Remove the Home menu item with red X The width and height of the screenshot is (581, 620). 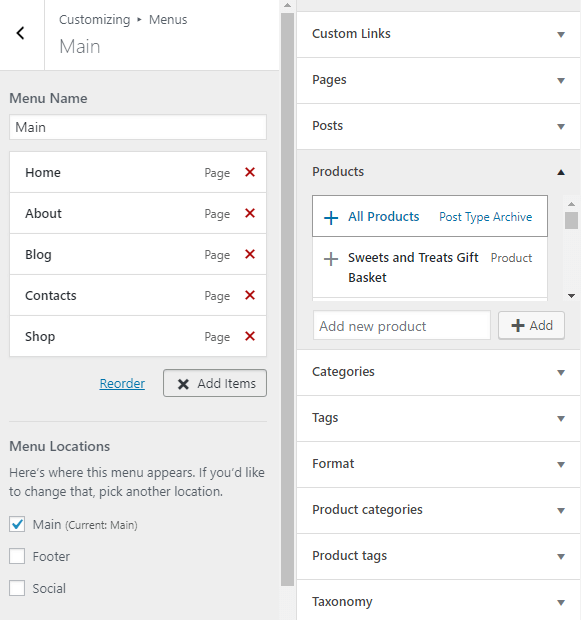250,172
